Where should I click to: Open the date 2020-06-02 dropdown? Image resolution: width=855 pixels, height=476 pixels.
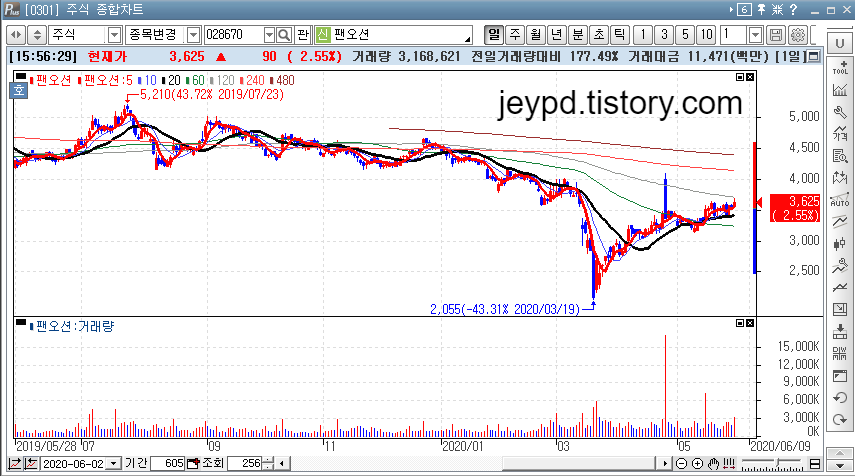coord(113,463)
